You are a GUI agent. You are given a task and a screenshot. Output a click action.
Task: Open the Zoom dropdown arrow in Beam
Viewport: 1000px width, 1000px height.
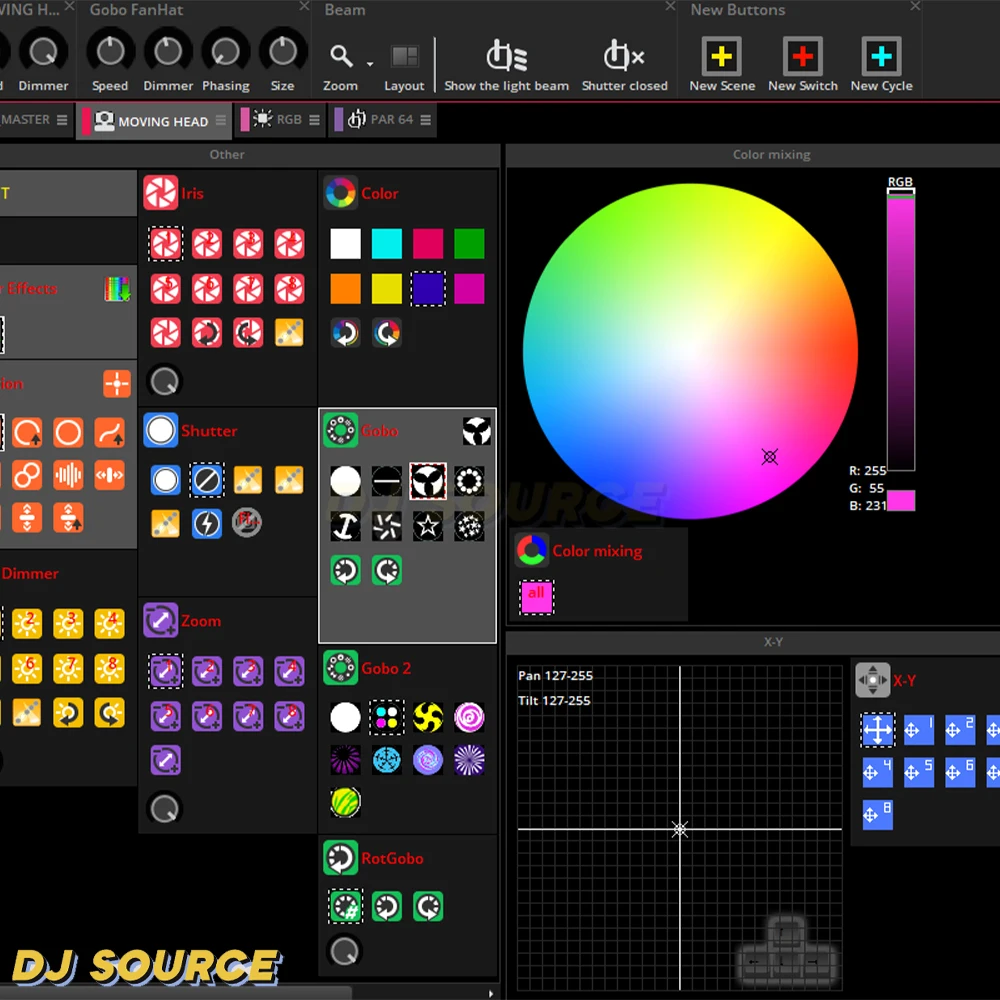click(x=370, y=64)
